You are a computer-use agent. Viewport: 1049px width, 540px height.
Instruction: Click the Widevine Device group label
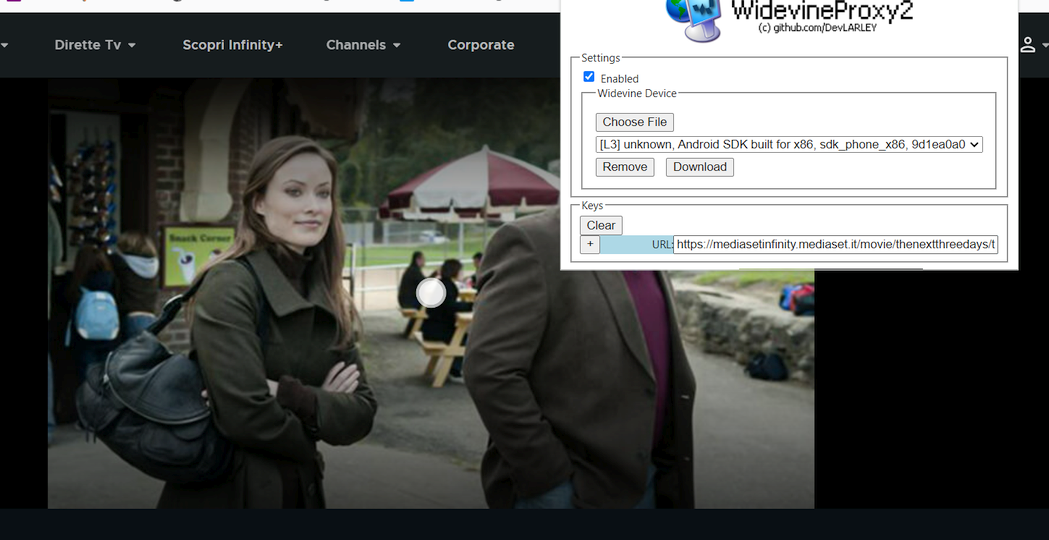[x=637, y=93]
